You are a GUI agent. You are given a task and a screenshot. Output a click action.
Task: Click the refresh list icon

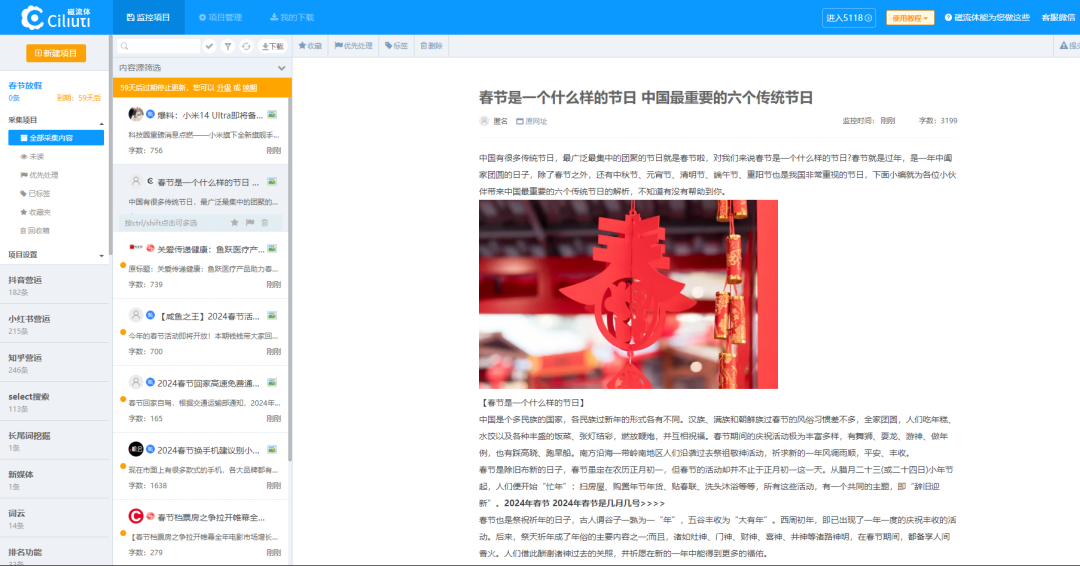tap(246, 46)
